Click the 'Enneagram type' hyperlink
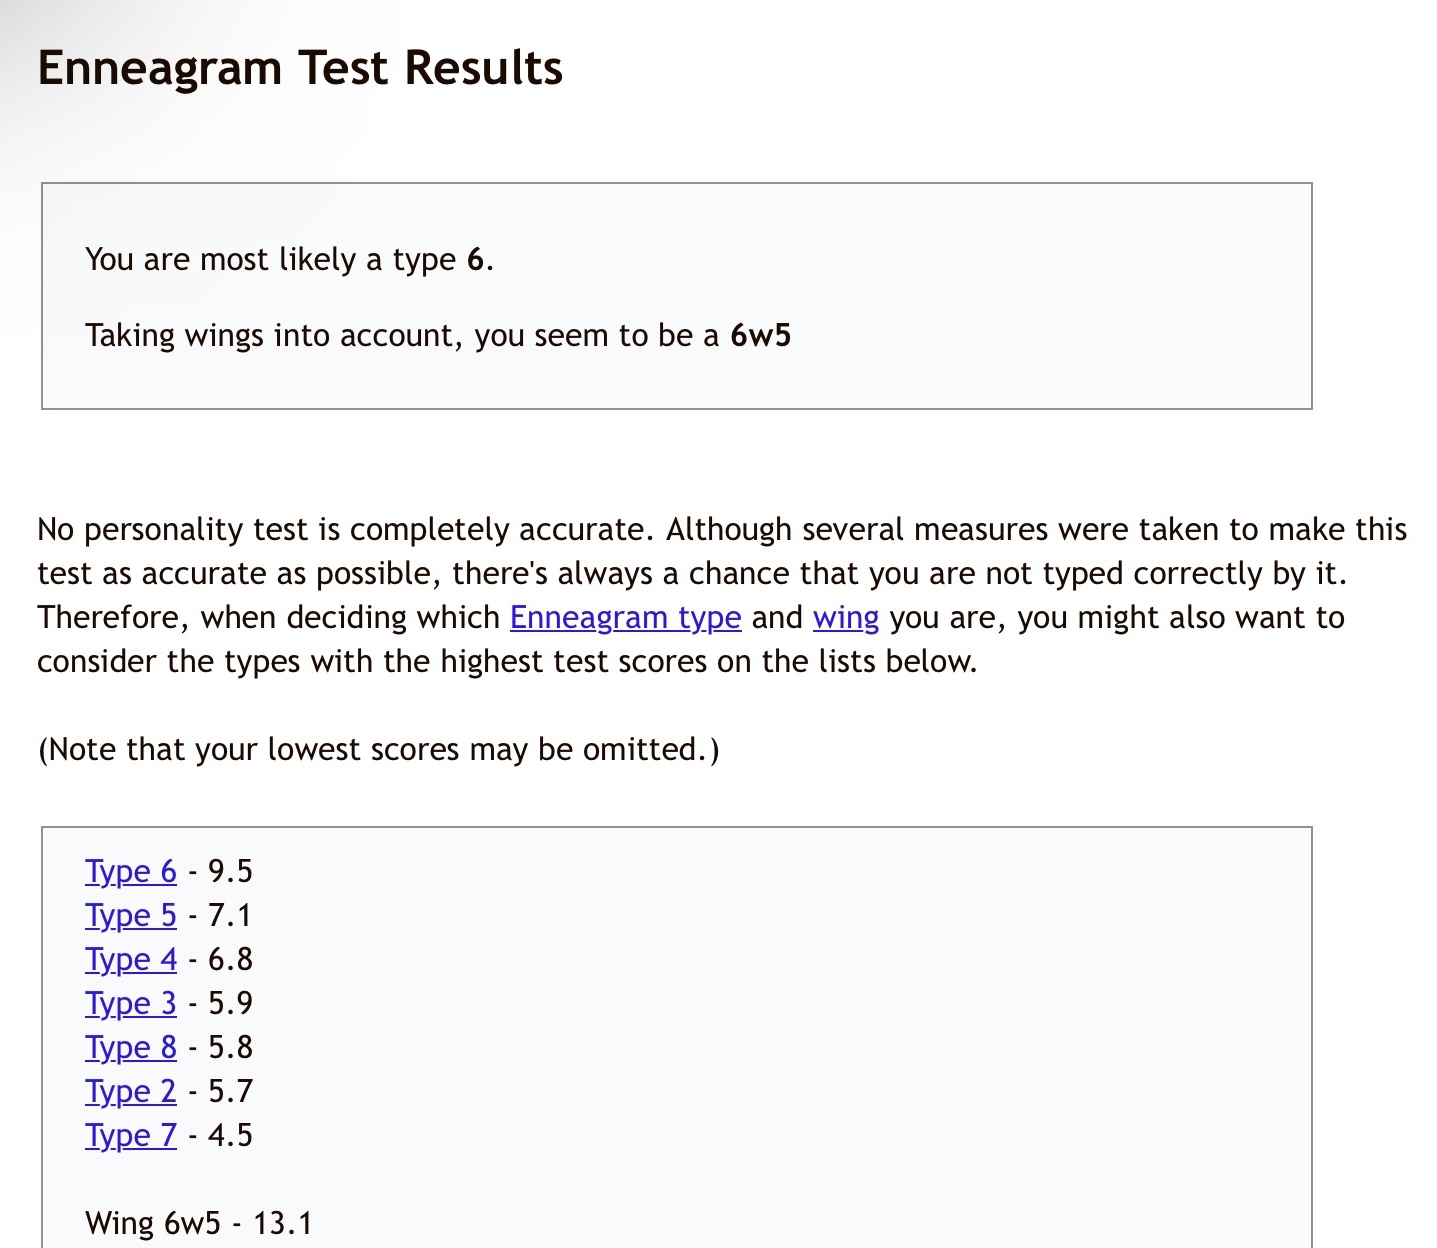1437x1248 pixels. (626, 618)
